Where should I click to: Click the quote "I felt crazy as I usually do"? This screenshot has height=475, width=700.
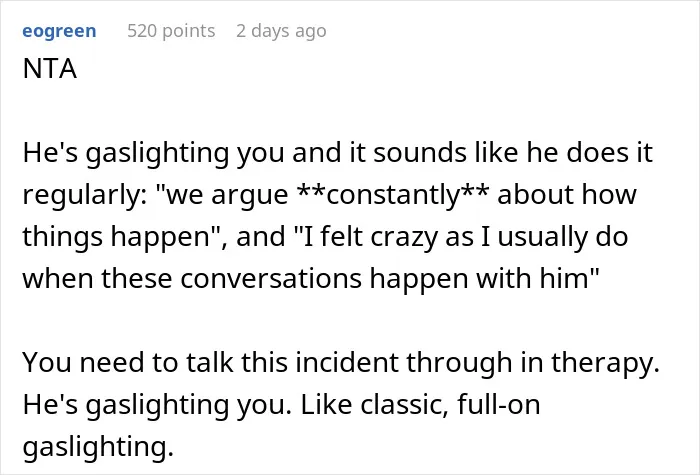(x=462, y=237)
